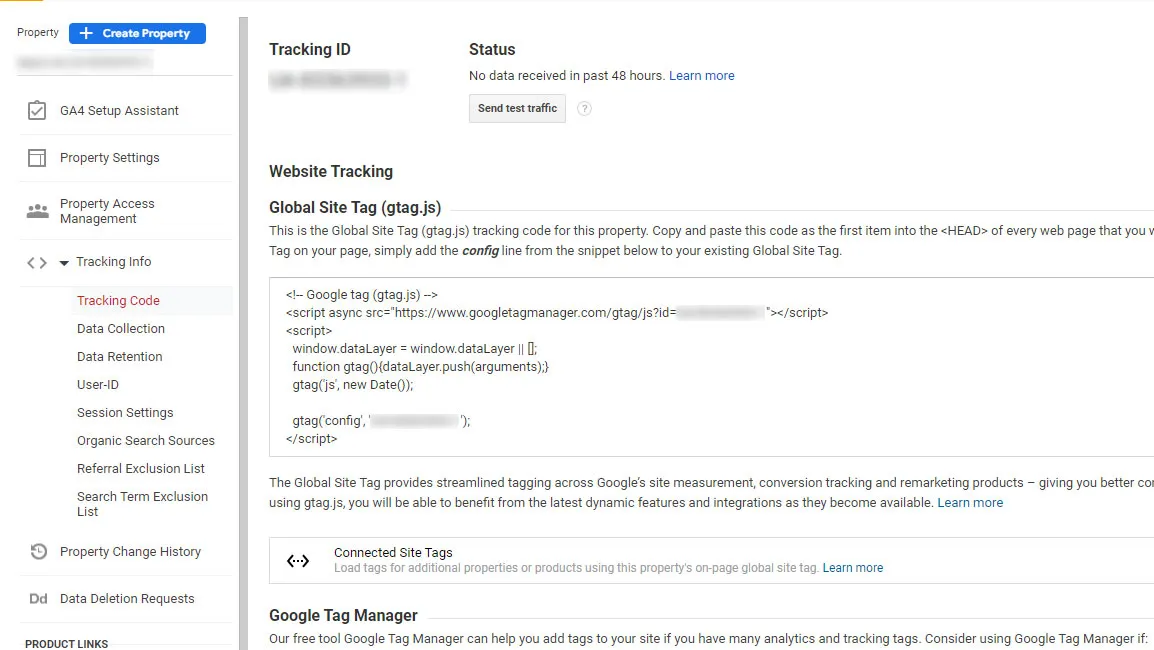Image resolution: width=1154 pixels, height=650 pixels.
Task: Click the Google Tag Manager heading
Action: click(x=343, y=615)
